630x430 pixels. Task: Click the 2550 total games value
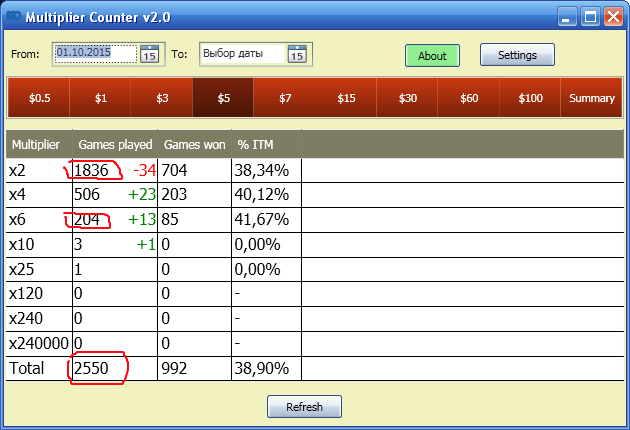(x=91, y=368)
